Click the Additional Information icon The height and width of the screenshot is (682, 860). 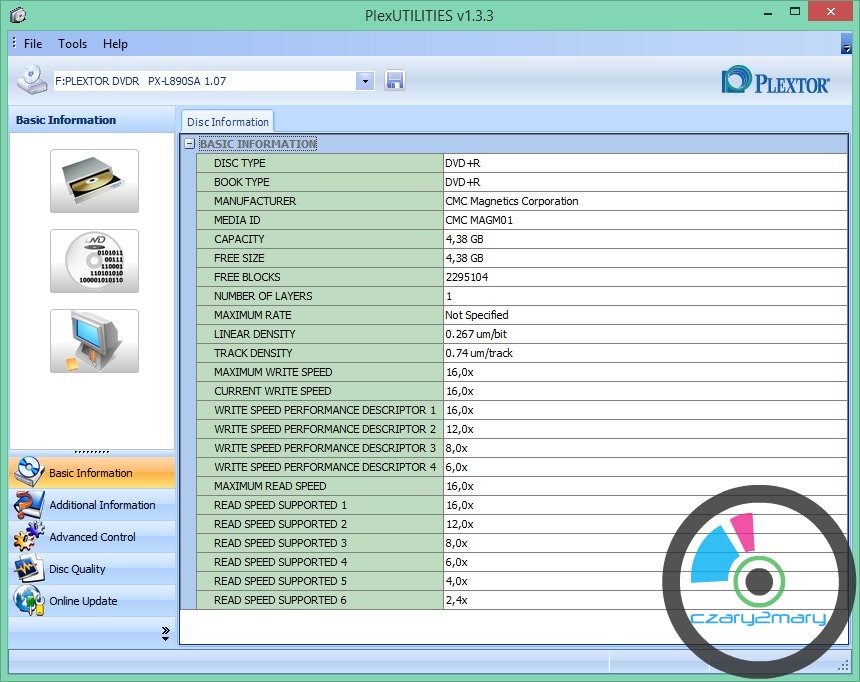coord(28,505)
